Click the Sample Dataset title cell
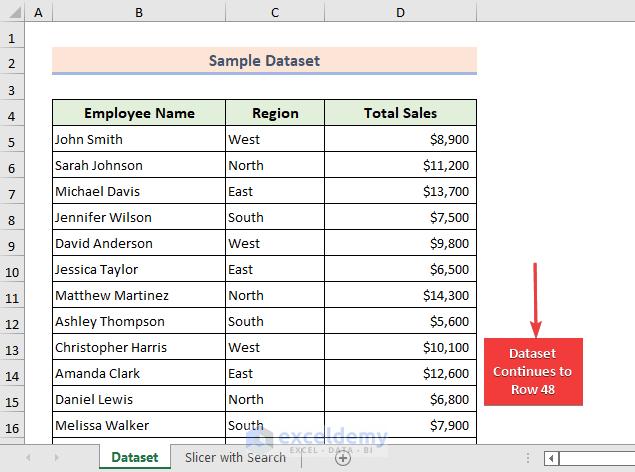Screen dimensions: 635x472 [x=264, y=61]
